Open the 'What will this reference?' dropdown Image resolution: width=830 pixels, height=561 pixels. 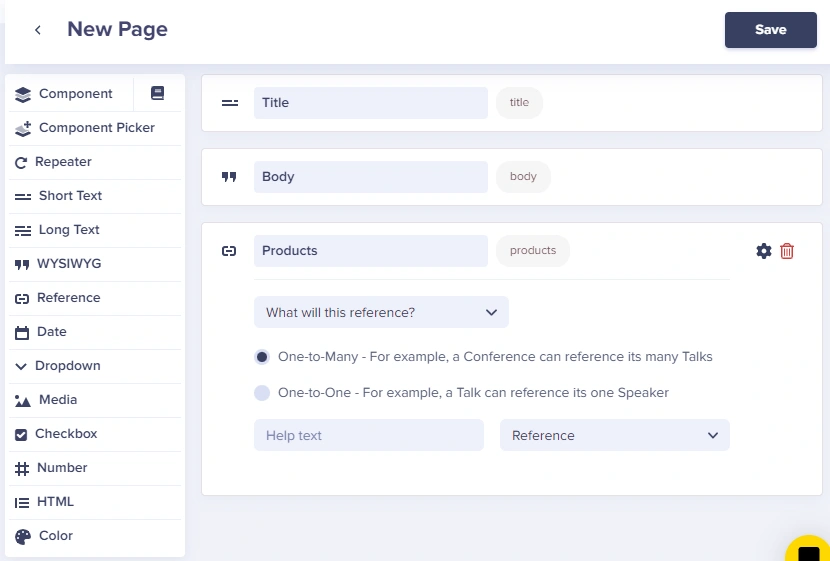[381, 312]
